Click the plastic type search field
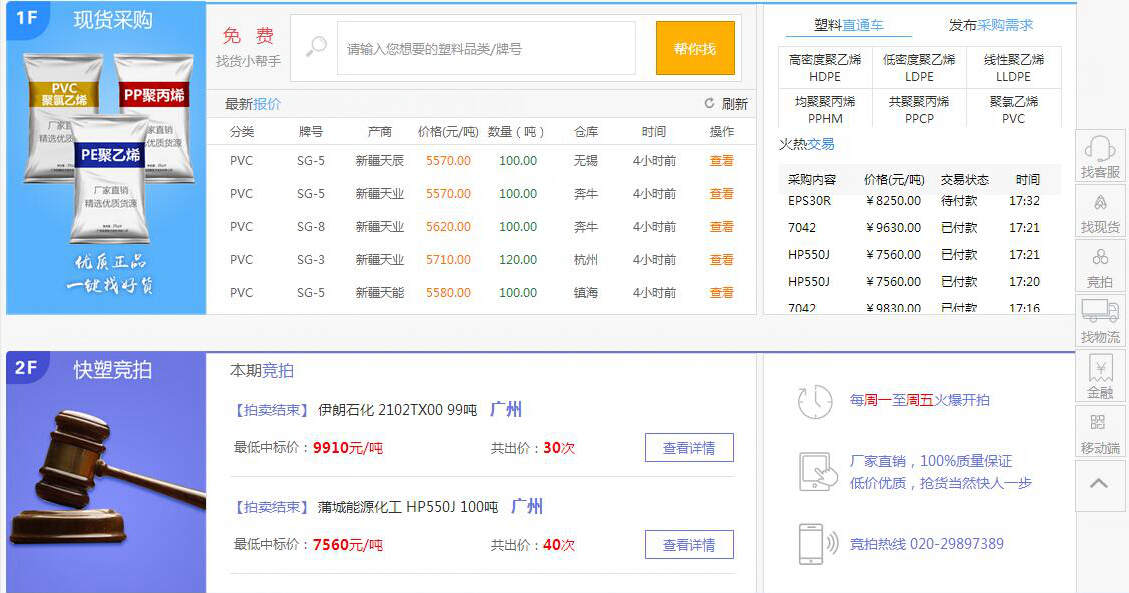This screenshot has height=593, width=1129. [486, 48]
